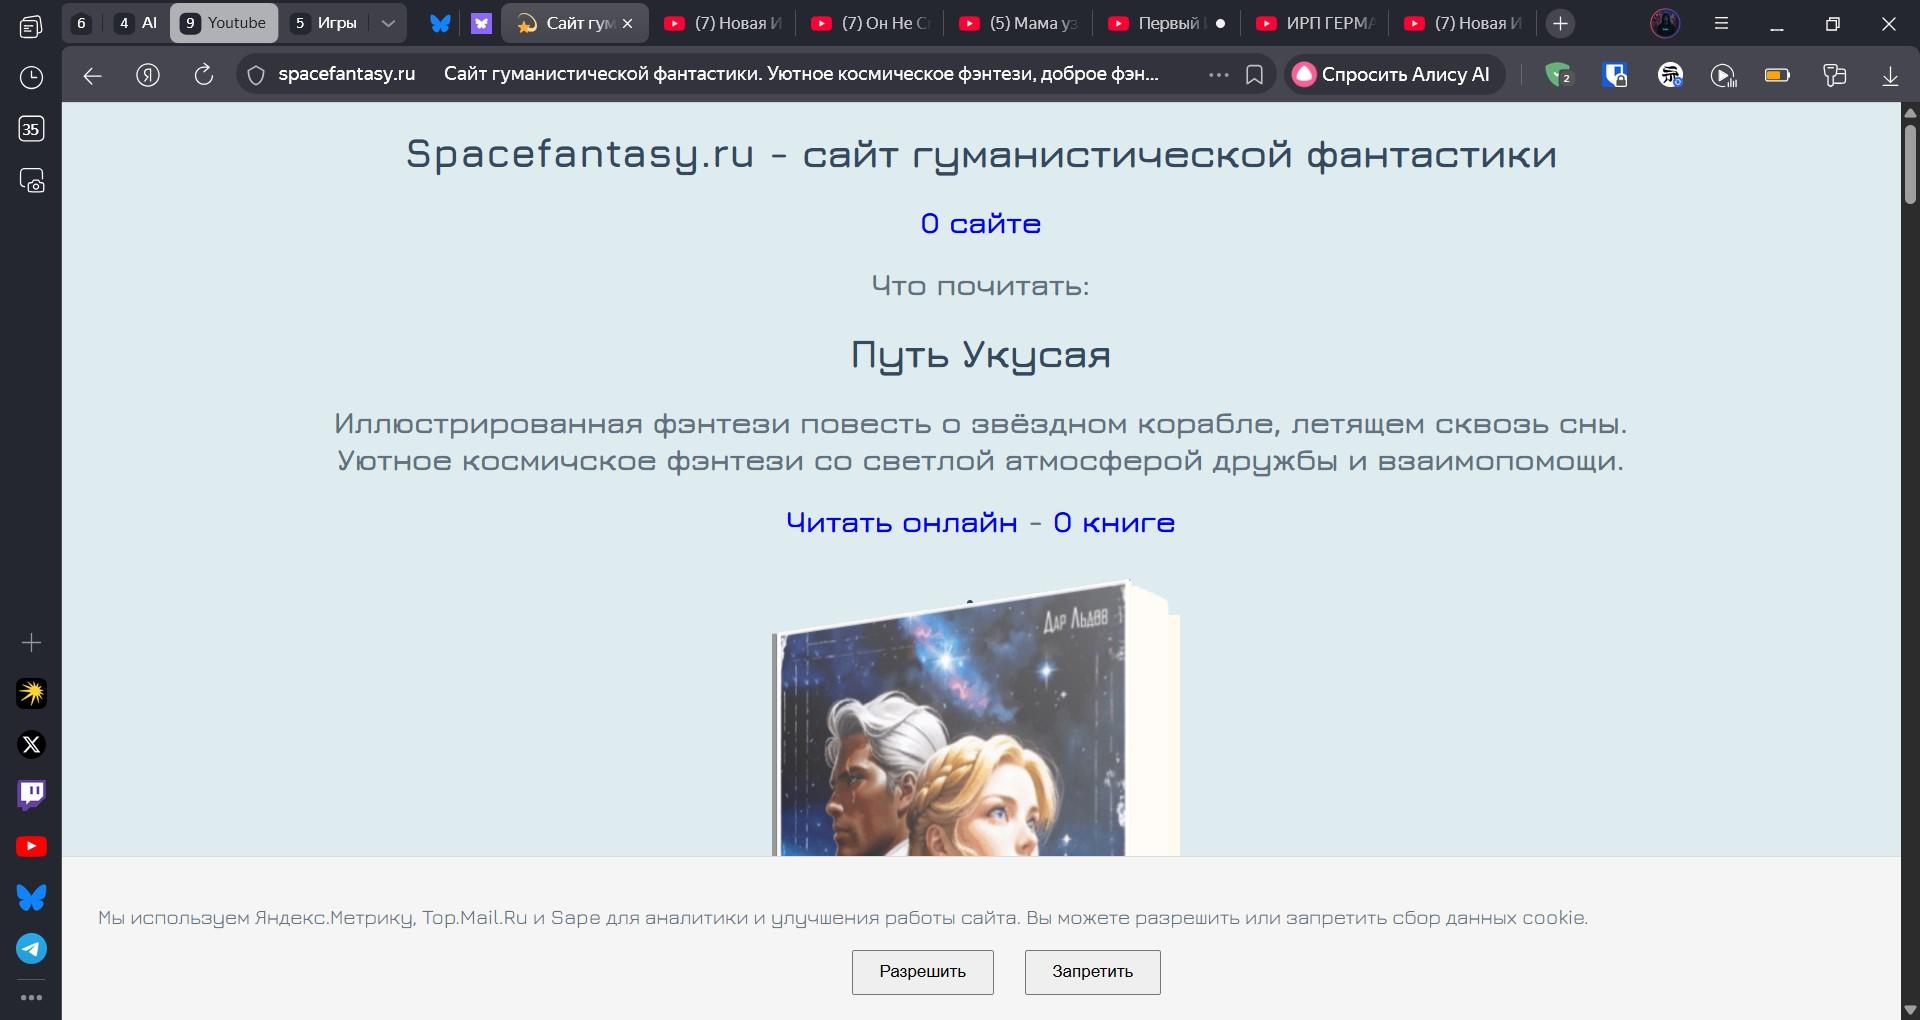The width and height of the screenshot is (1920, 1020).
Task: Switch to the Youtube tab group
Action: coord(224,23)
